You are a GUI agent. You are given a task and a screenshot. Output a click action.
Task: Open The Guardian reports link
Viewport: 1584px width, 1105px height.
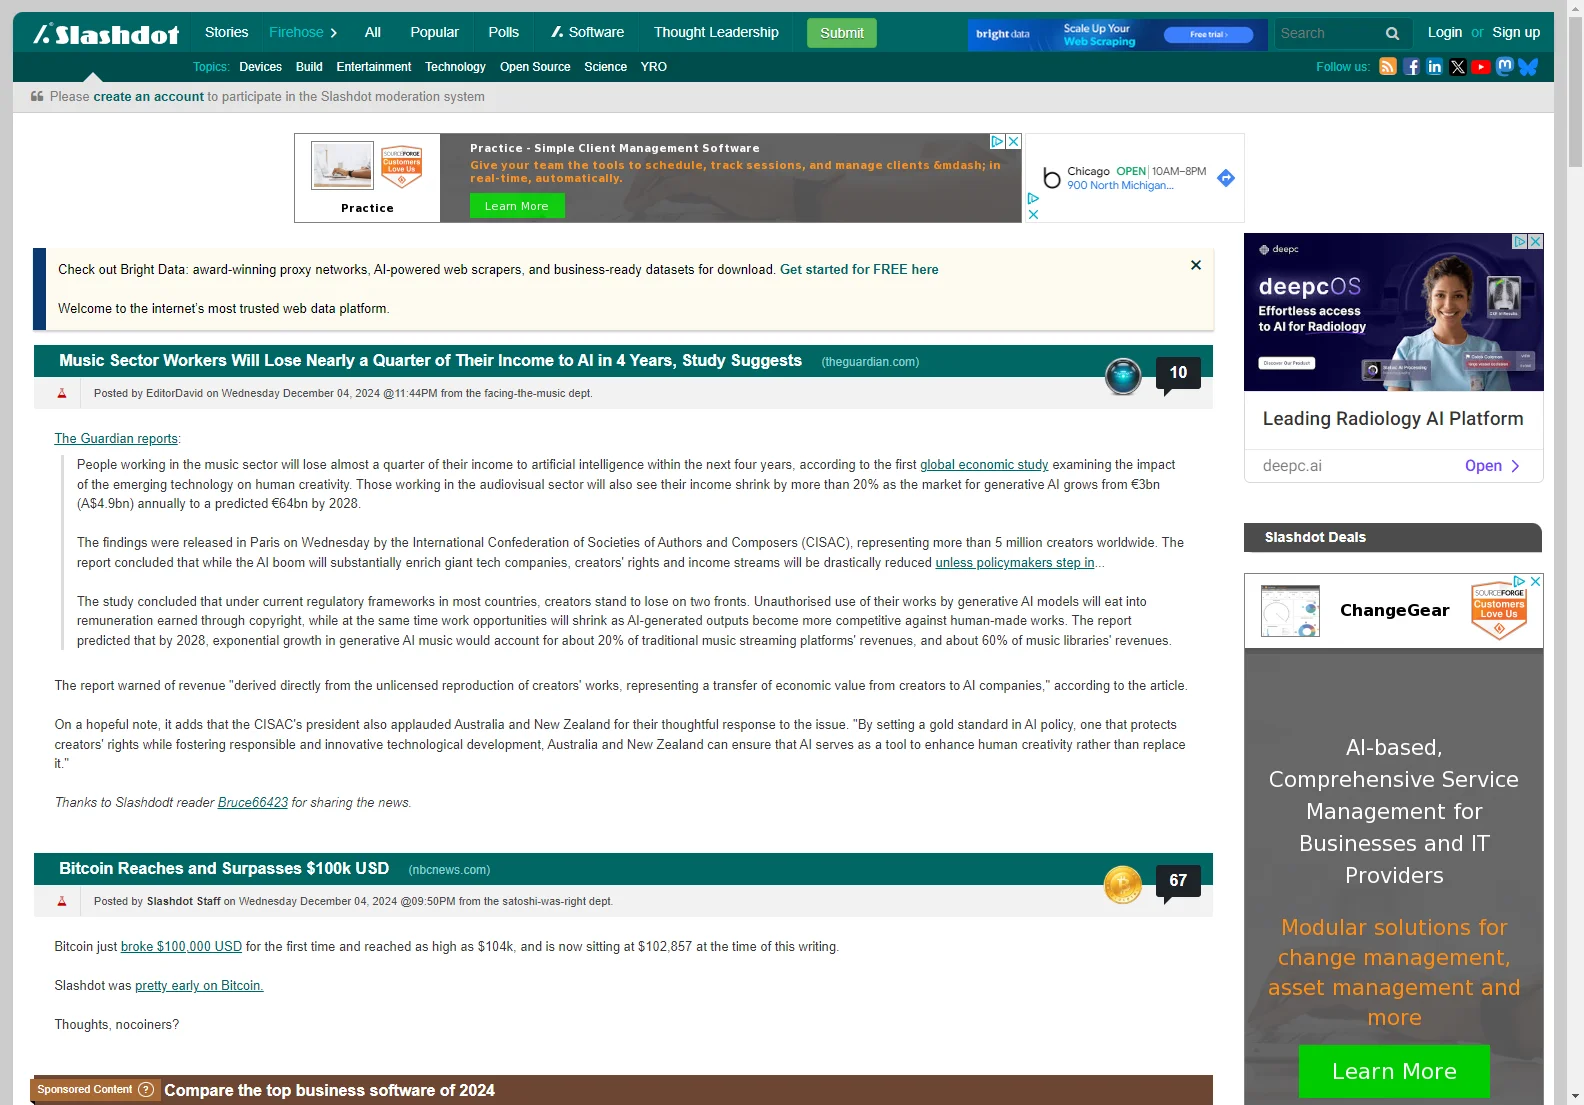point(116,439)
